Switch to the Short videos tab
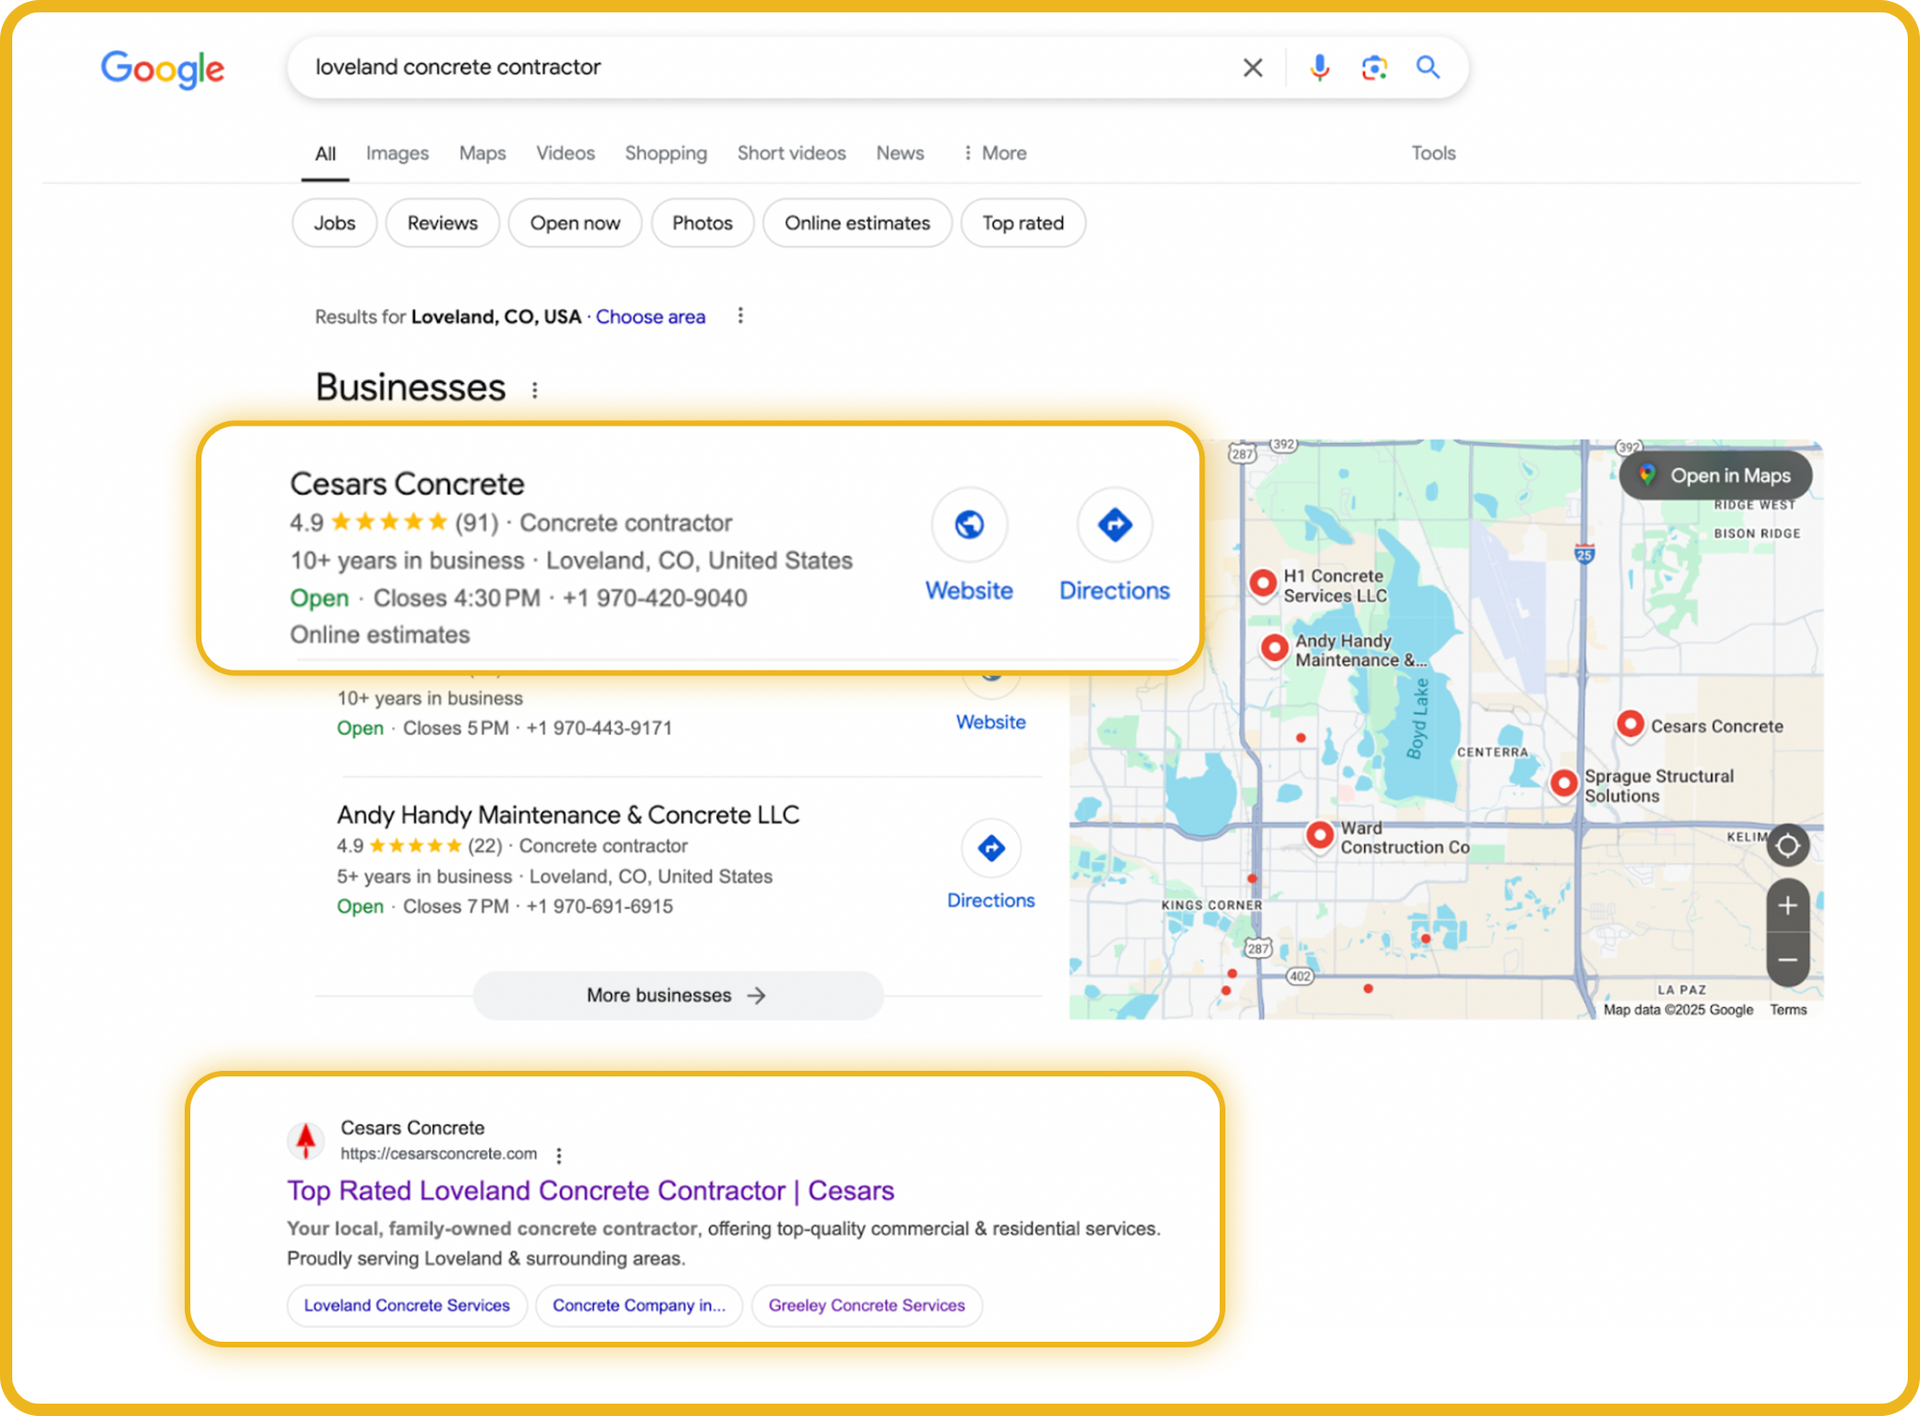The height and width of the screenshot is (1416, 1920). click(791, 153)
